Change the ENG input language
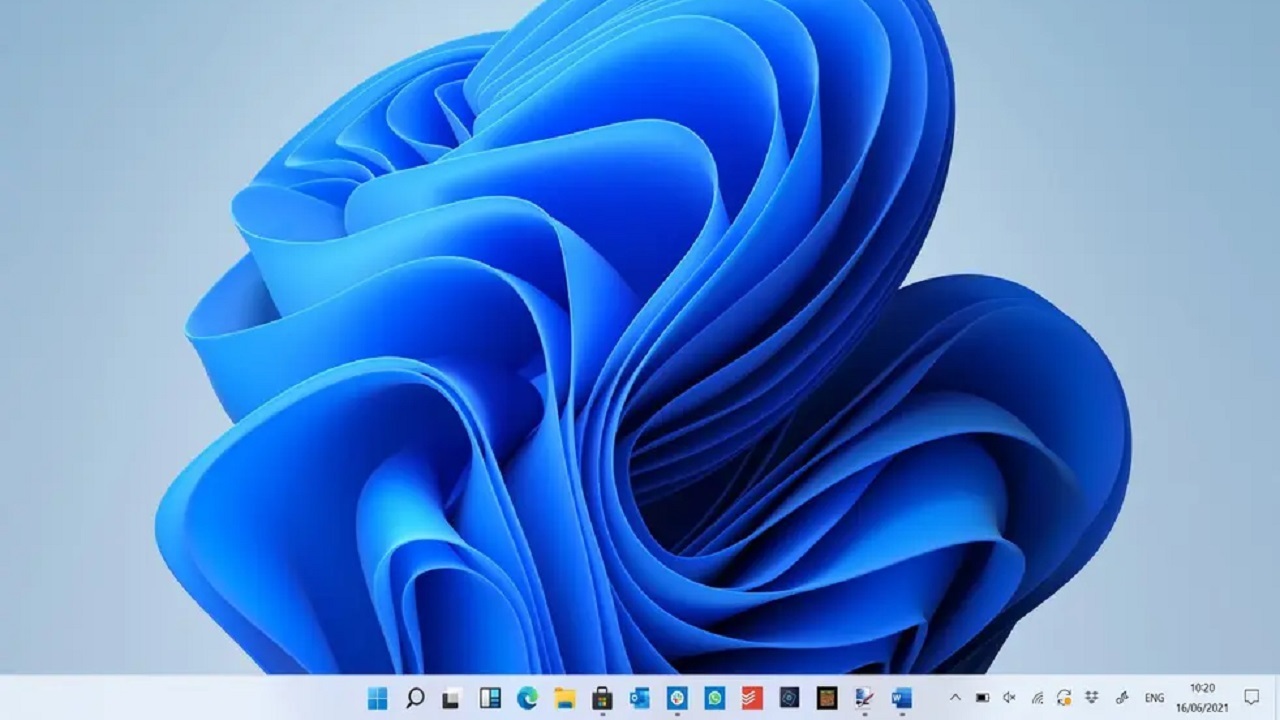Image resolution: width=1280 pixels, height=720 pixels. [x=1154, y=698]
